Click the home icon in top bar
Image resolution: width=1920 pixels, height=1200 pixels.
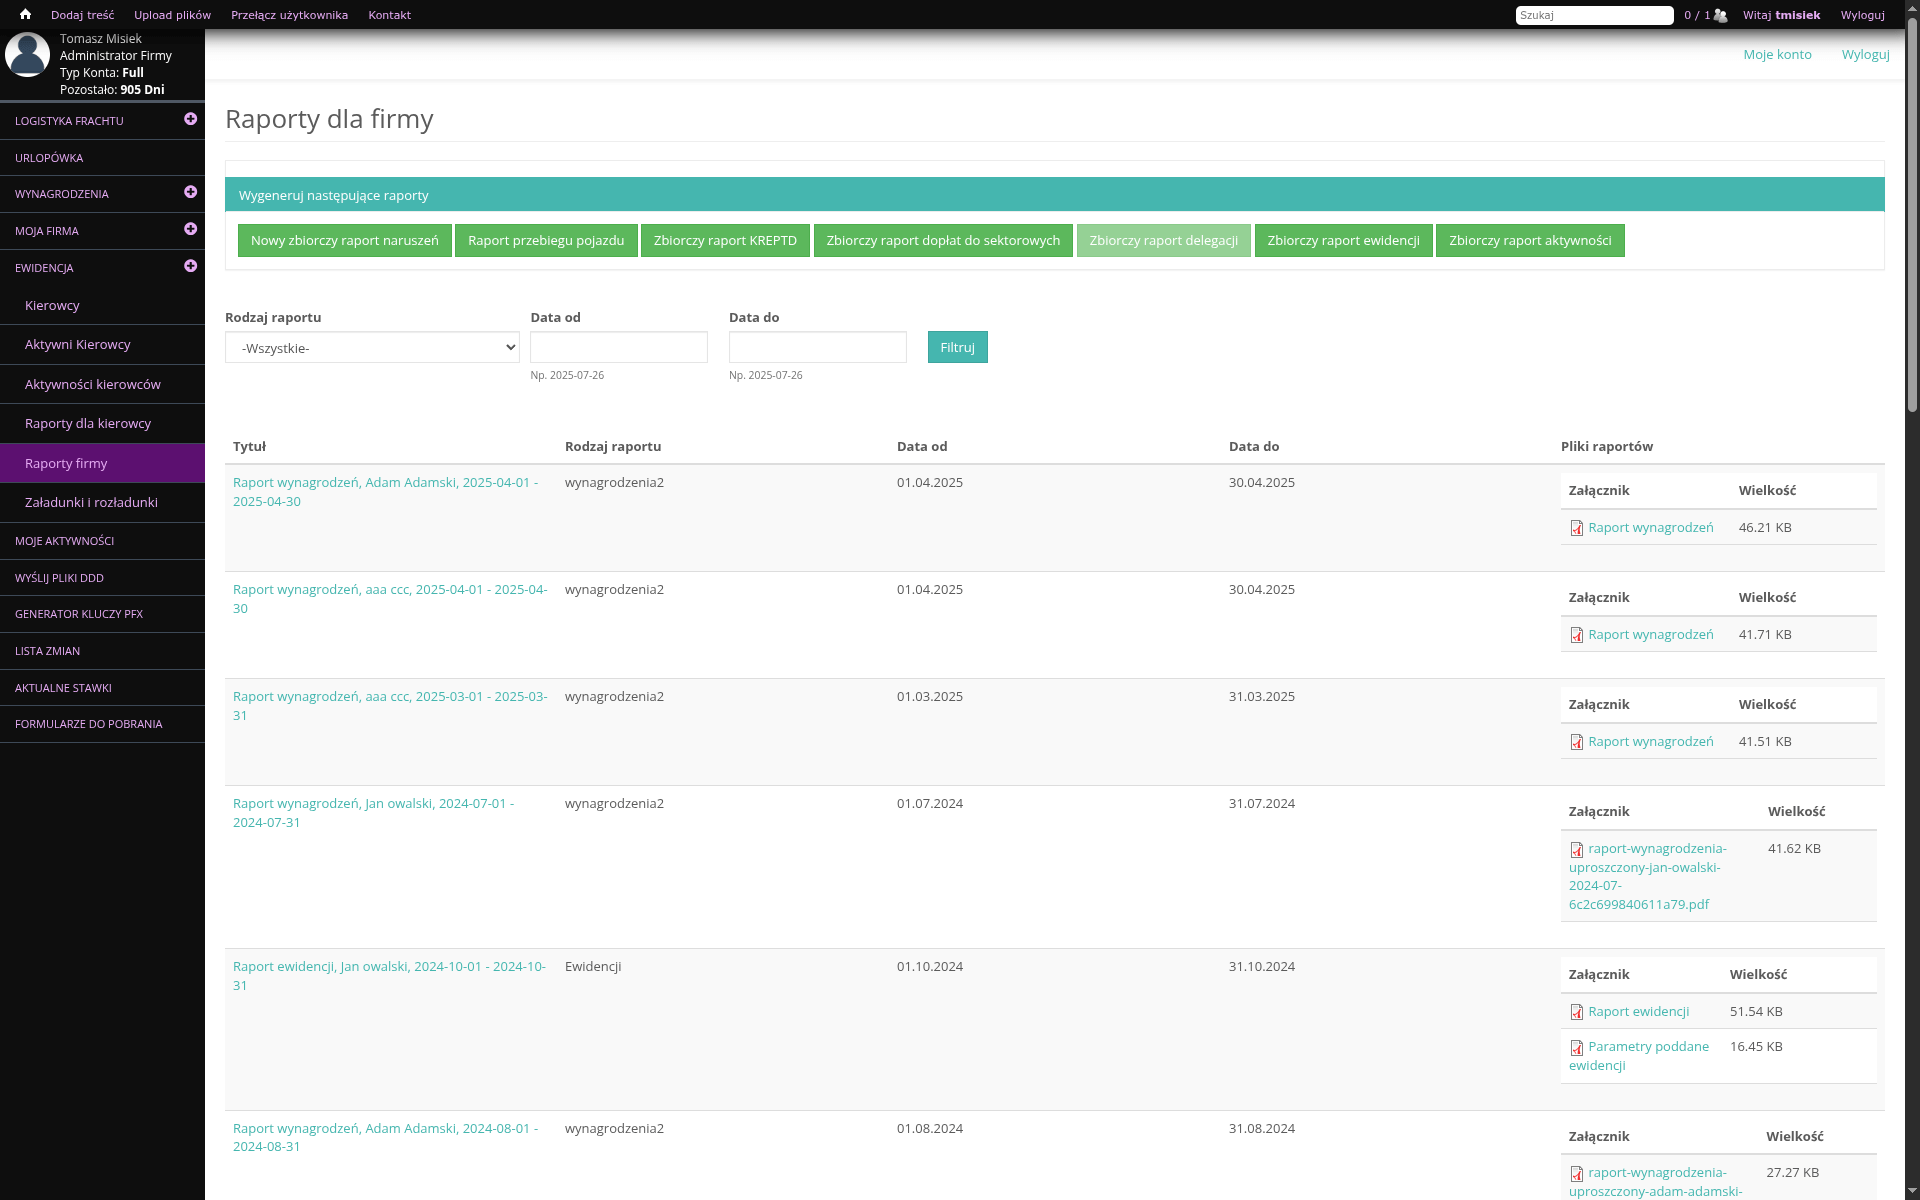pyautogui.click(x=25, y=15)
